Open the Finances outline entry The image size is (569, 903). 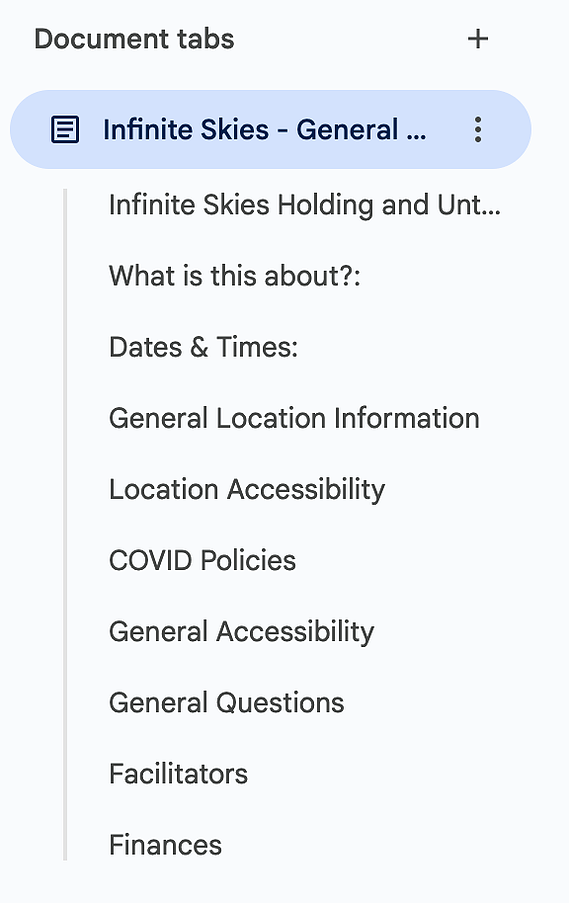click(x=165, y=845)
